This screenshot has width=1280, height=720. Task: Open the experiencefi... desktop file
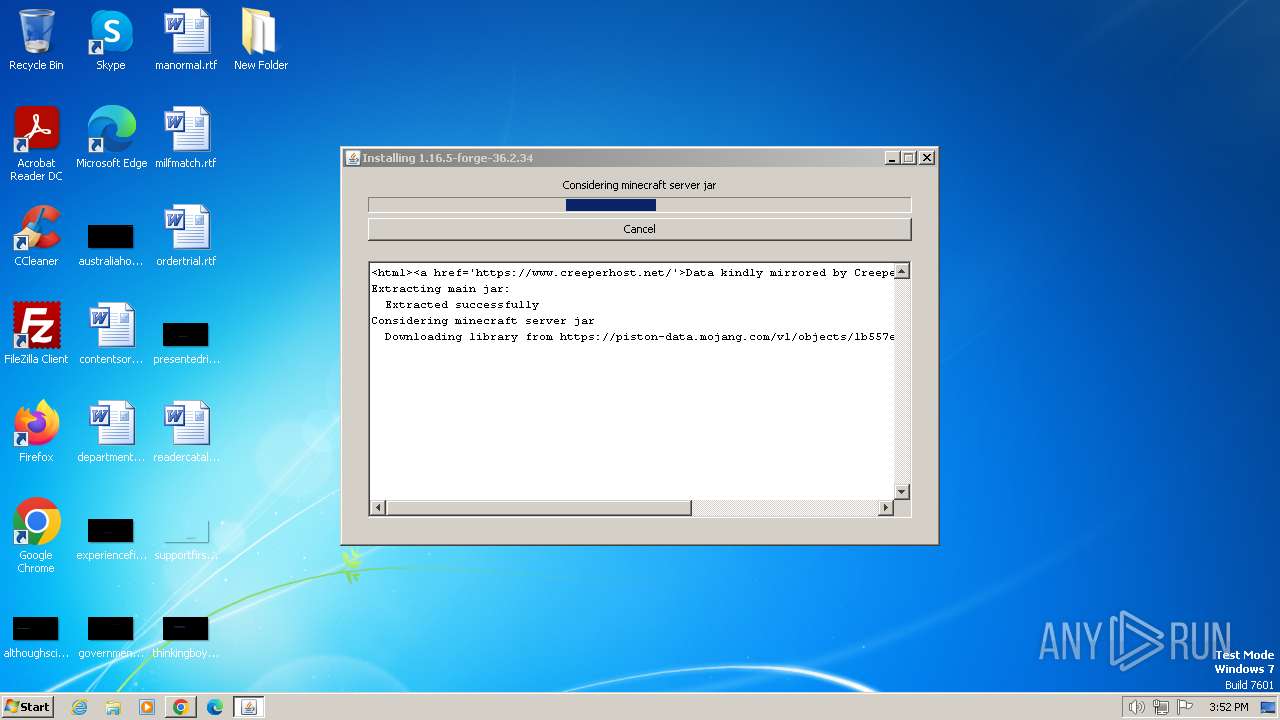point(111,539)
